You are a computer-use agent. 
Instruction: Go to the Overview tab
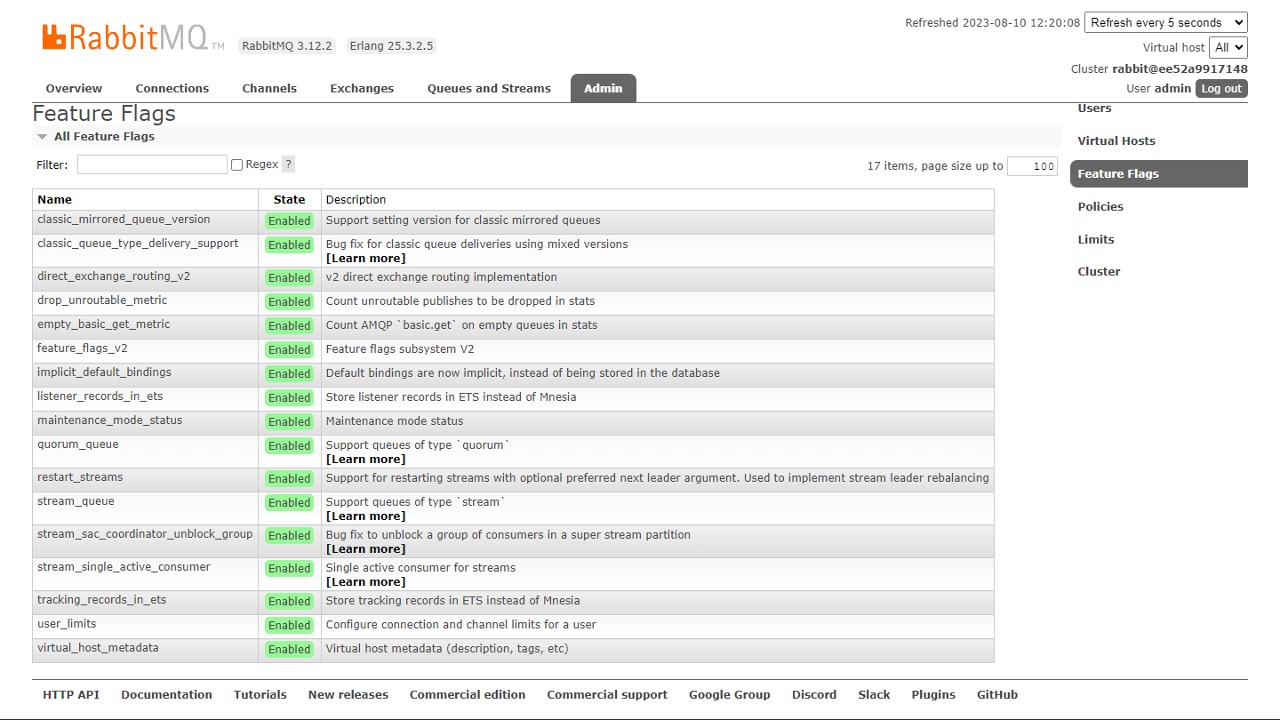click(x=74, y=88)
